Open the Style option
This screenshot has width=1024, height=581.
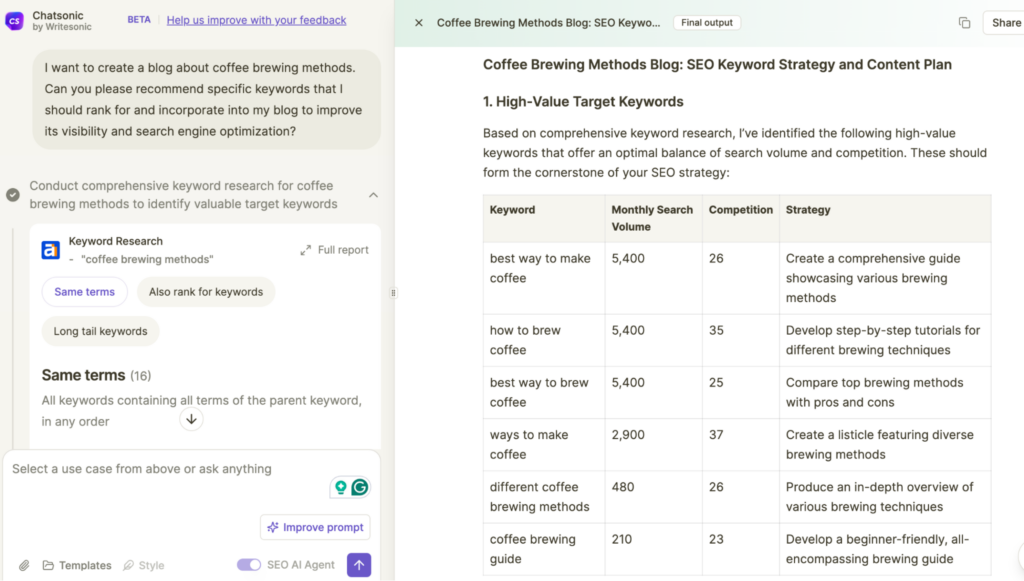pyautogui.click(x=144, y=565)
